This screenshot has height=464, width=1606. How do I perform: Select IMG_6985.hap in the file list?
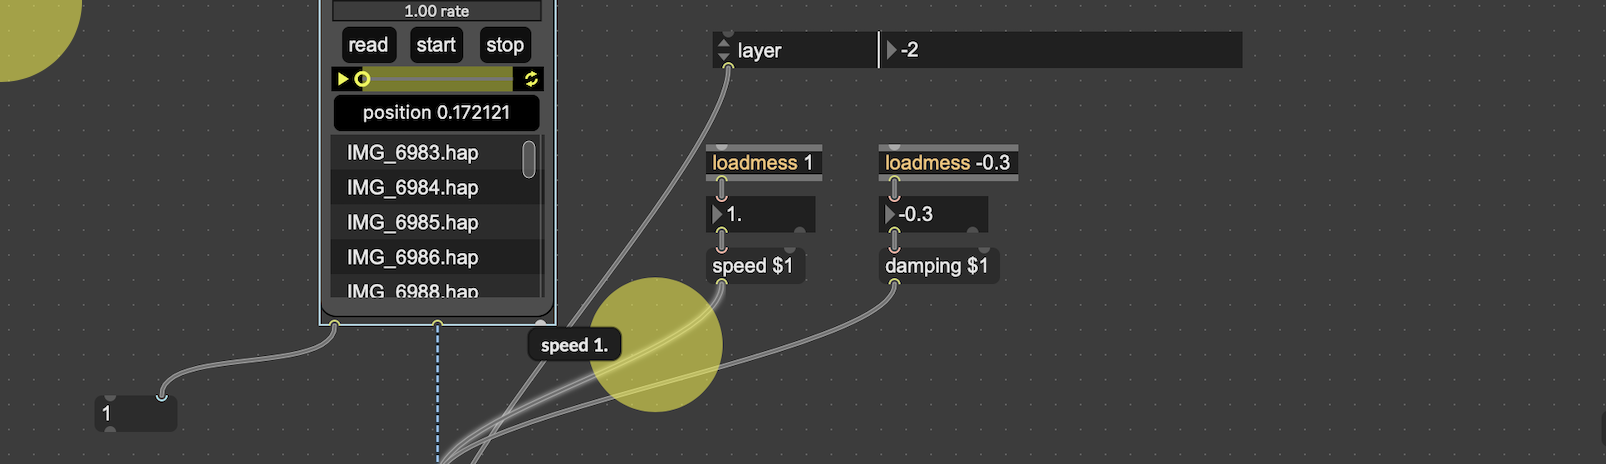pyautogui.click(x=412, y=223)
